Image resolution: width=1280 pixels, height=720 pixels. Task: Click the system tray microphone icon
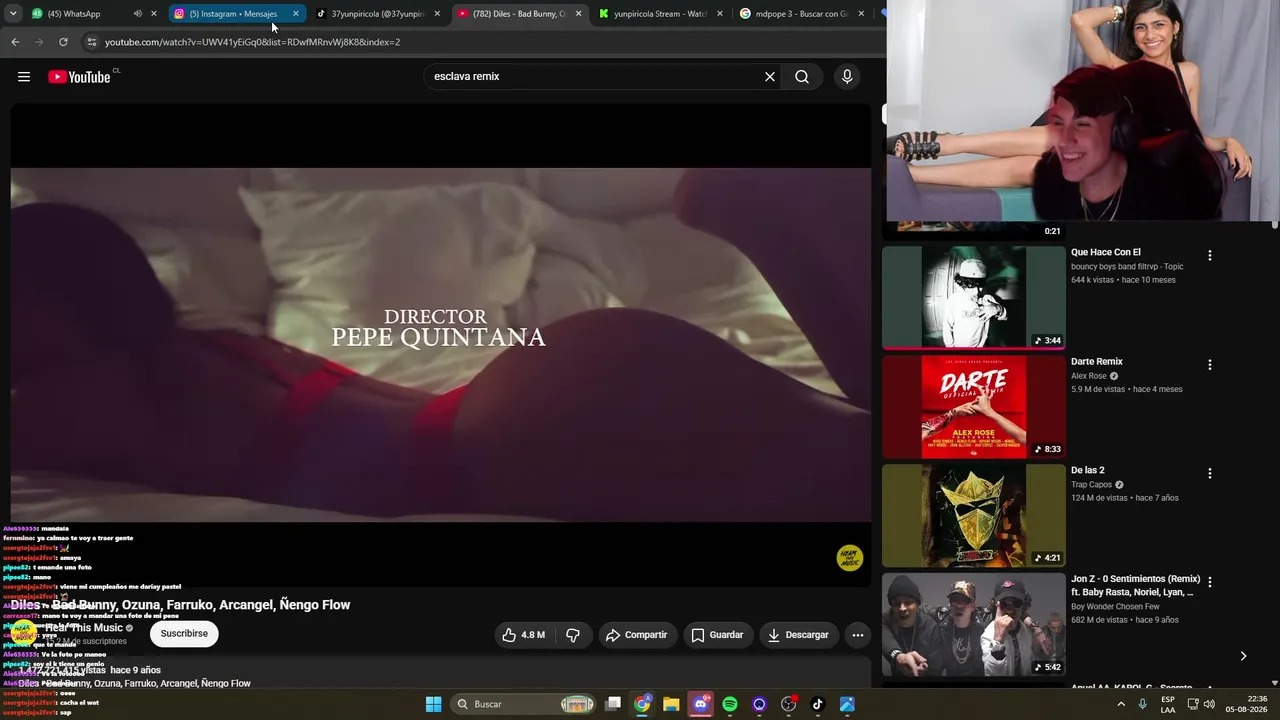[x=1142, y=704]
